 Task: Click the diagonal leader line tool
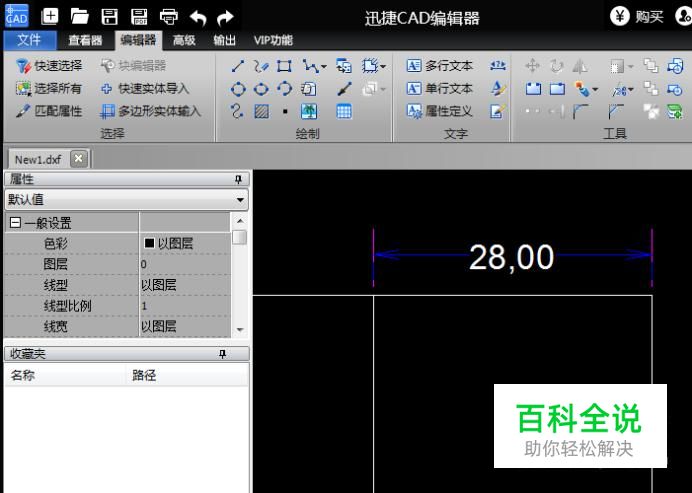coord(344,89)
